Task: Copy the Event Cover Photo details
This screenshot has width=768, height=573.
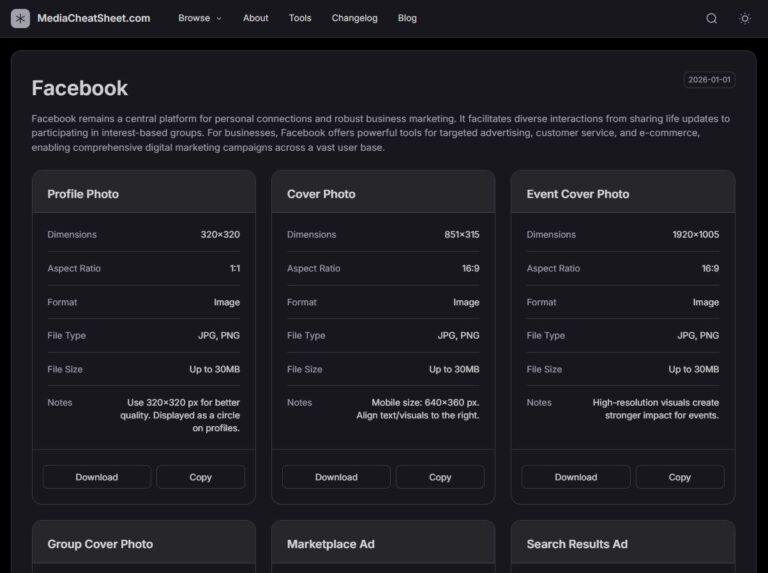Action: tap(680, 477)
